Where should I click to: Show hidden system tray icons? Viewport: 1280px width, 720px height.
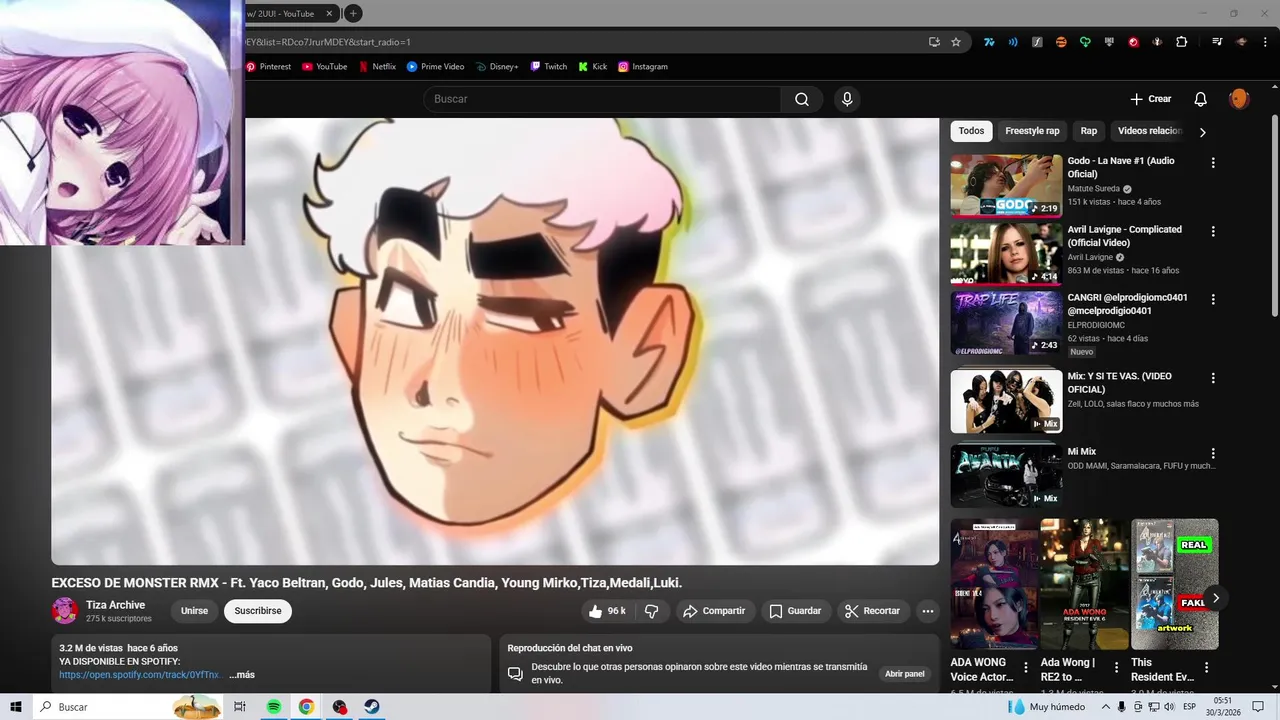1104,707
